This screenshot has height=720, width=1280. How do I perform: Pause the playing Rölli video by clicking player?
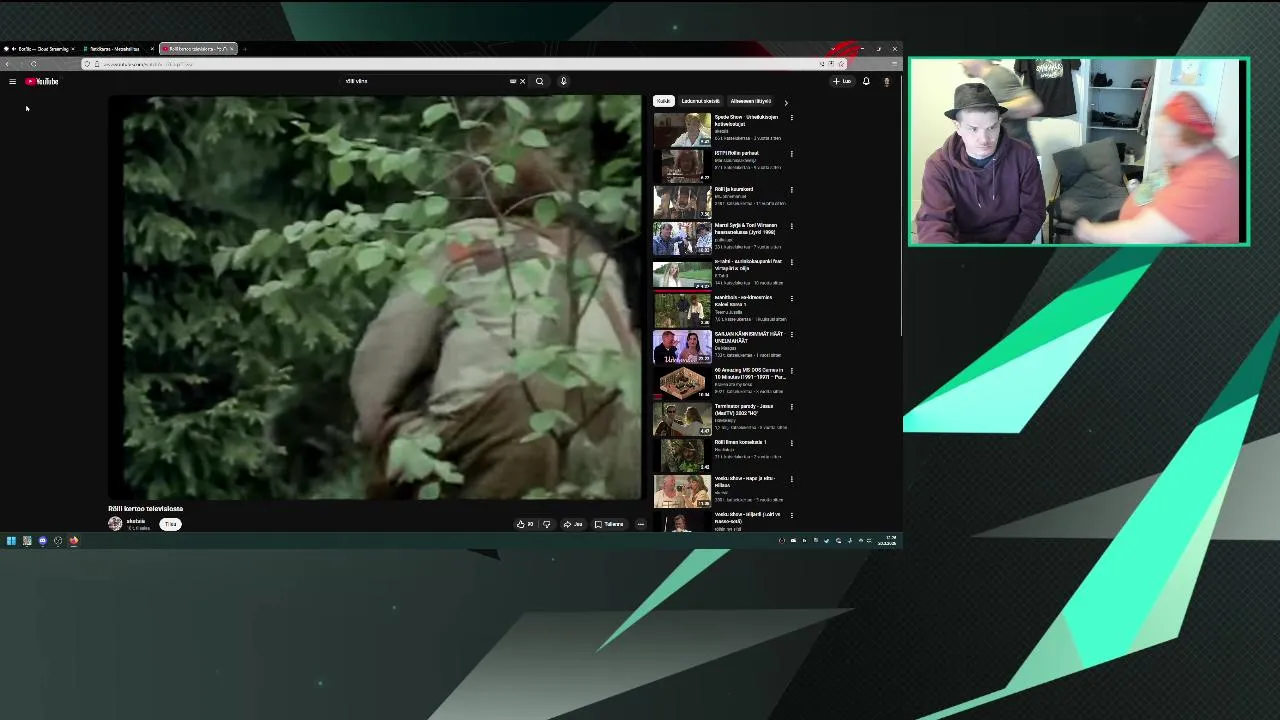[x=375, y=297]
